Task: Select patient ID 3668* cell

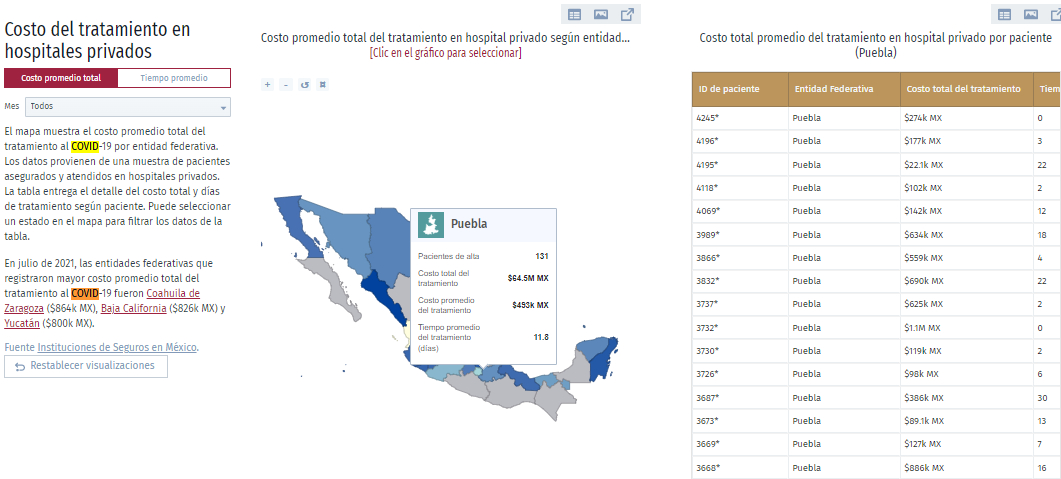Action: click(740, 467)
